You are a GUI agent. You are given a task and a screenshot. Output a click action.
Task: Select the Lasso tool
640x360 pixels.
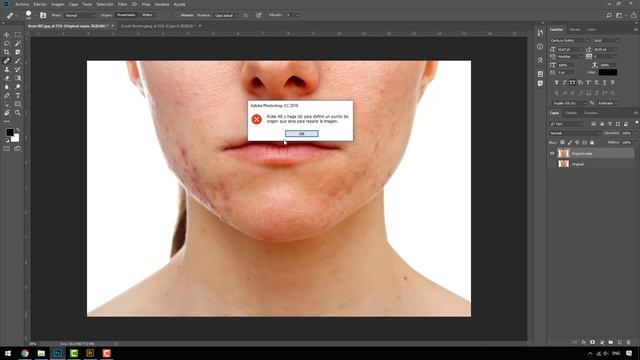(x=7, y=43)
